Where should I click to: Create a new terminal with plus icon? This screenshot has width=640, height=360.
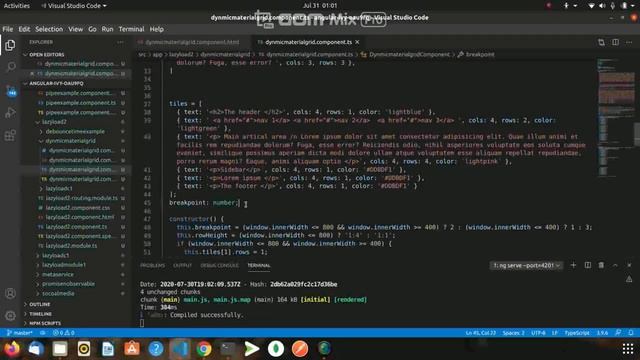tap(573, 265)
